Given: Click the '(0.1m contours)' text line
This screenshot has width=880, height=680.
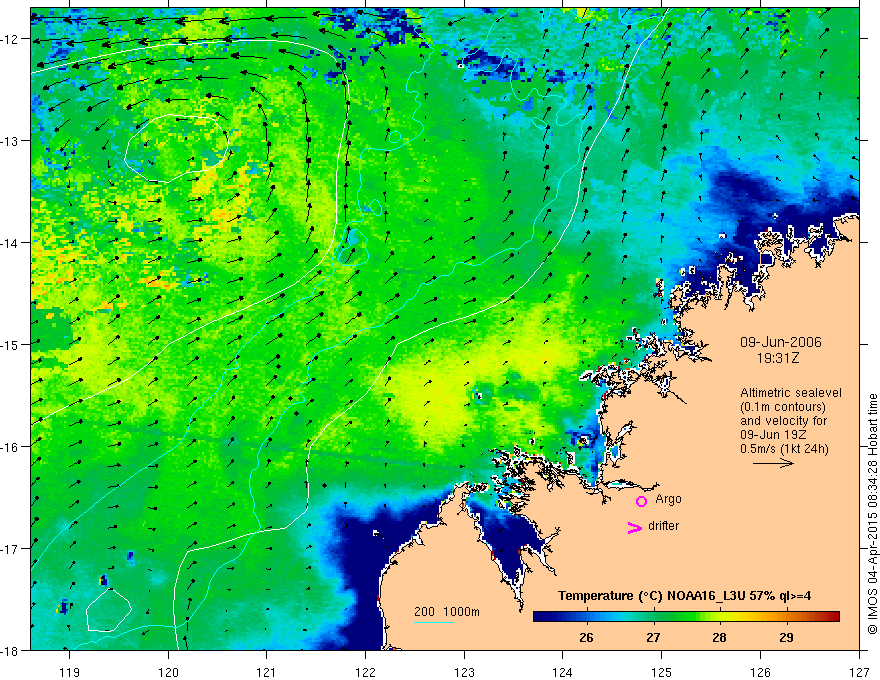Looking at the screenshot, I should 783,407.
